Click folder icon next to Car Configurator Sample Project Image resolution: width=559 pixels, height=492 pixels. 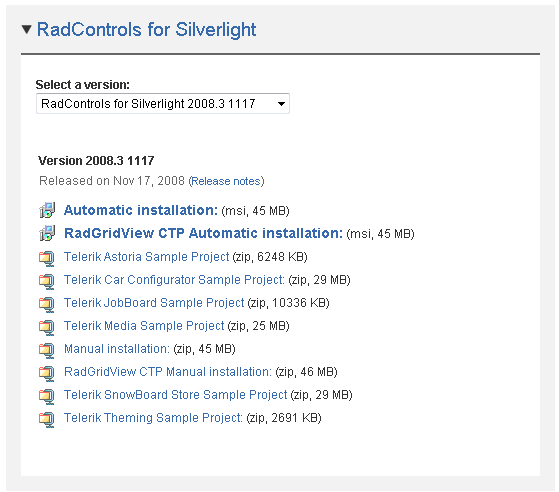47,281
